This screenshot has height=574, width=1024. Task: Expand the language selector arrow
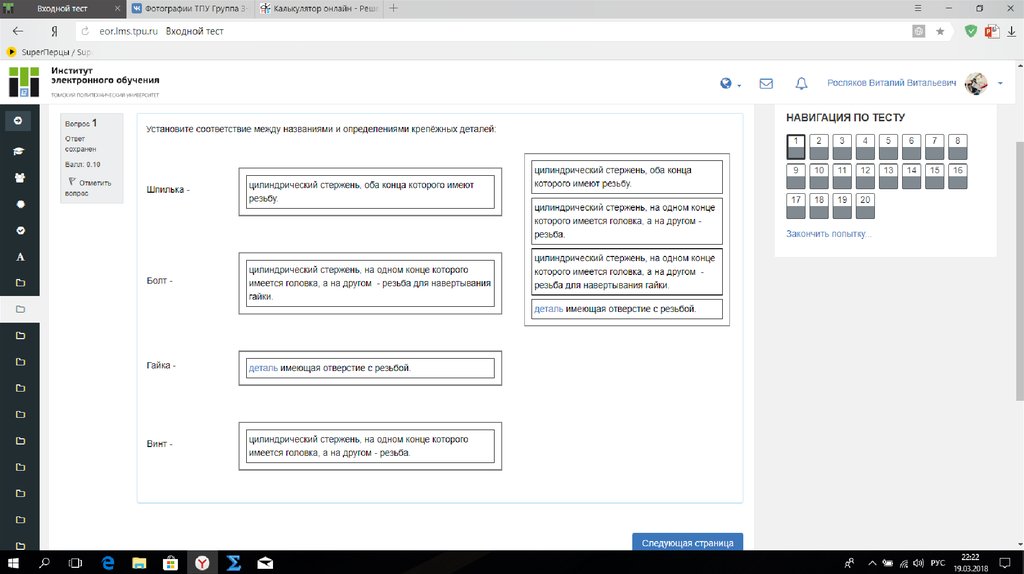pos(739,86)
